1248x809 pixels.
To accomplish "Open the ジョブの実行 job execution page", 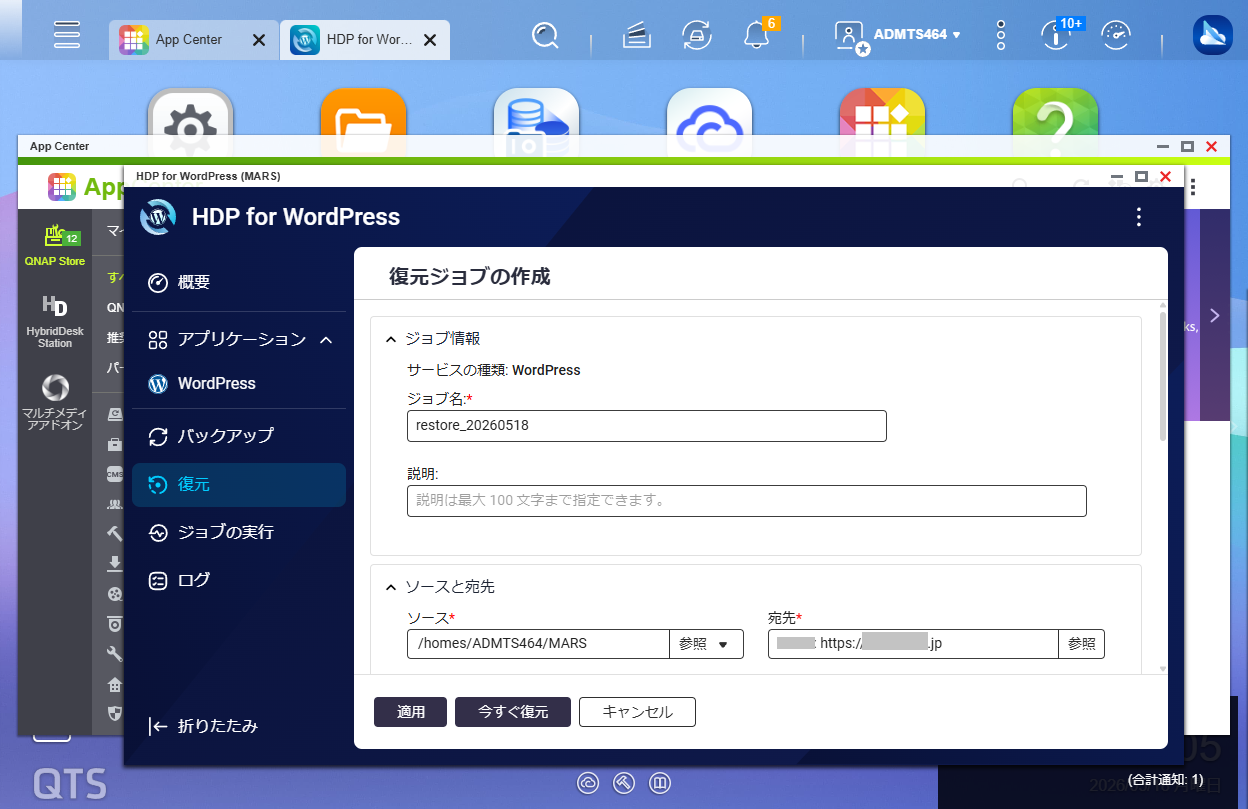I will 239,532.
